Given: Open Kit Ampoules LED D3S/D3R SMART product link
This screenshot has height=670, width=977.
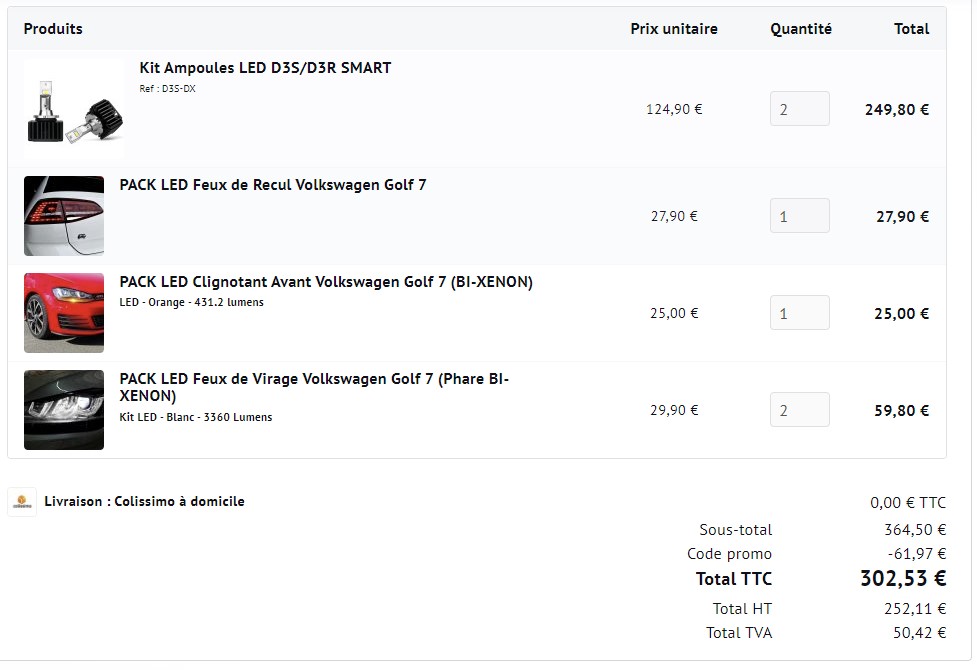Looking at the screenshot, I should tap(265, 68).
